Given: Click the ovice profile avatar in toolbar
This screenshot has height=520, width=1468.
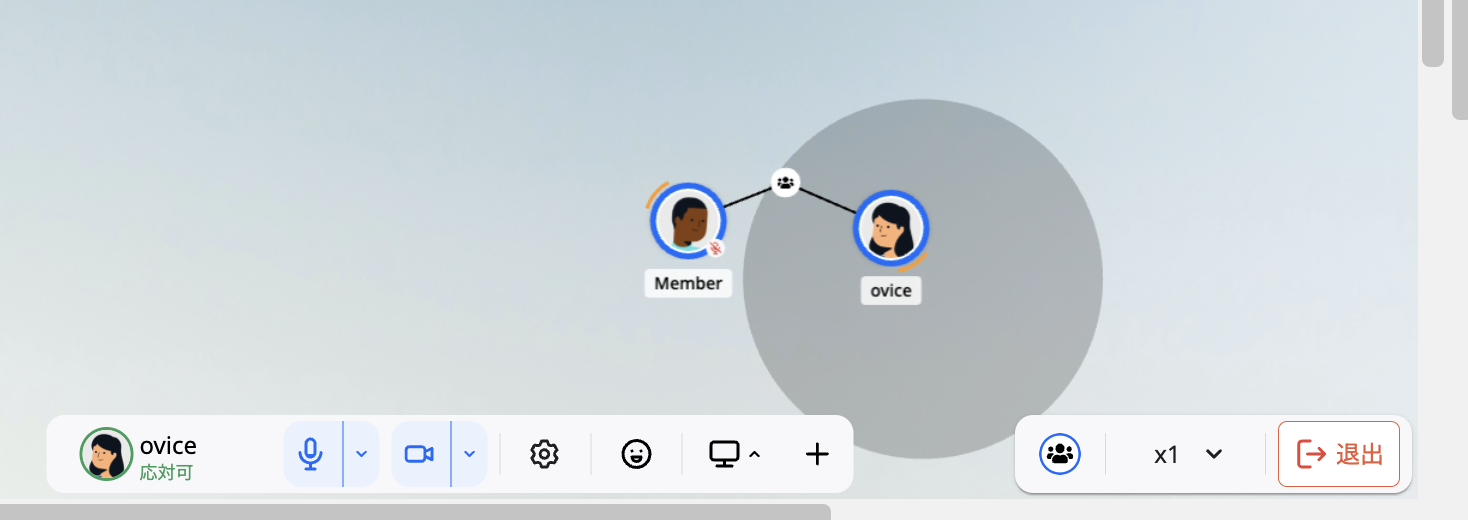Looking at the screenshot, I should pos(106,454).
